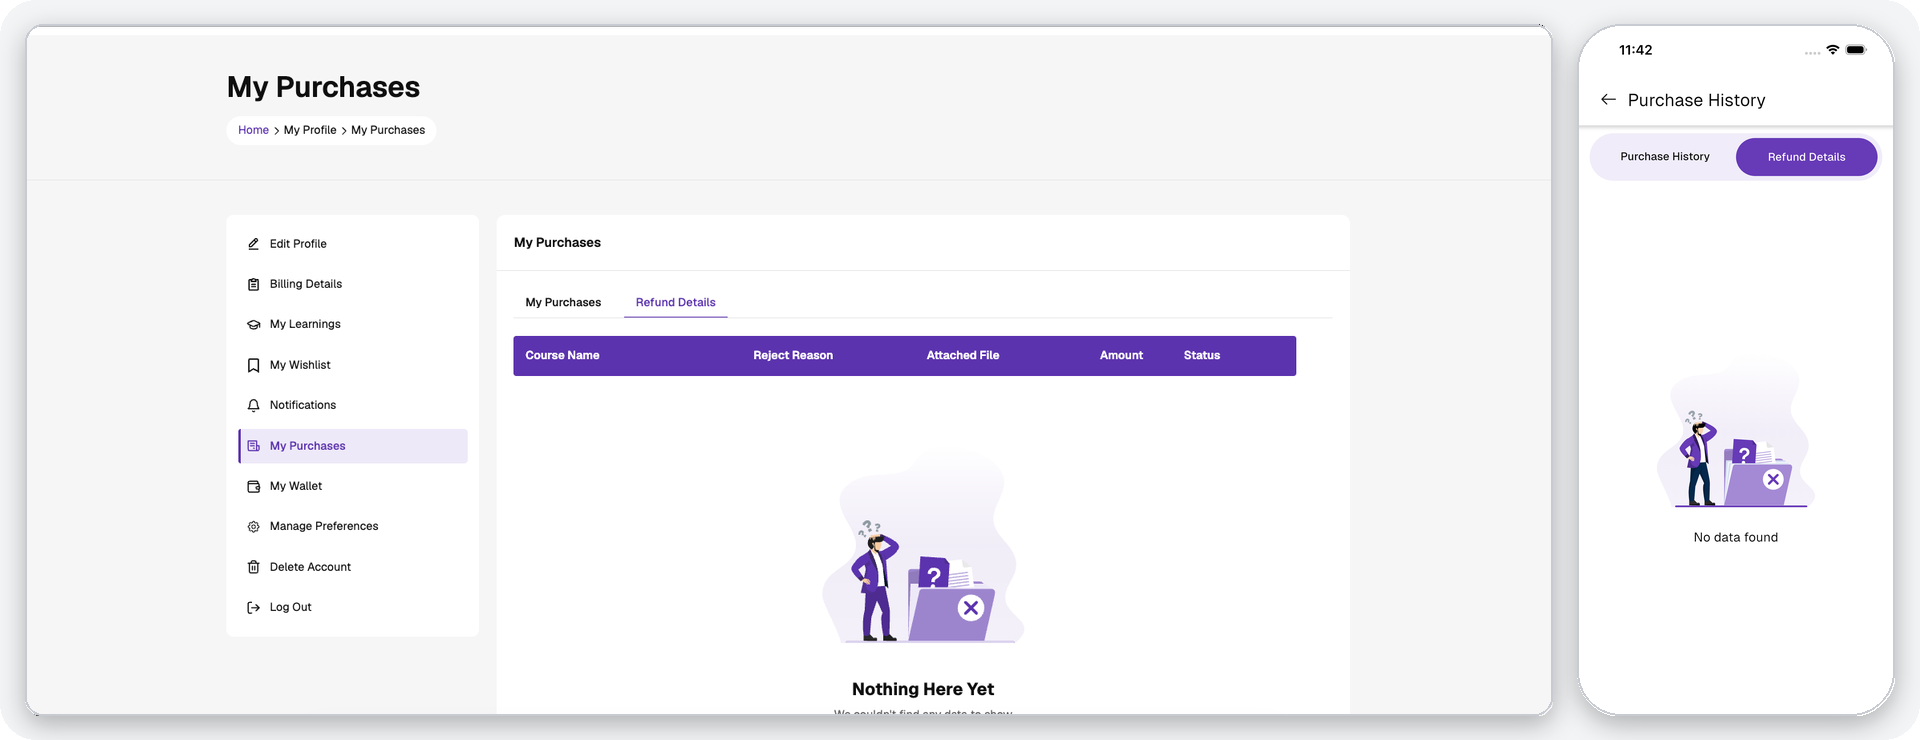Click the Notifications bell icon
This screenshot has width=1920, height=740.
pyautogui.click(x=253, y=405)
